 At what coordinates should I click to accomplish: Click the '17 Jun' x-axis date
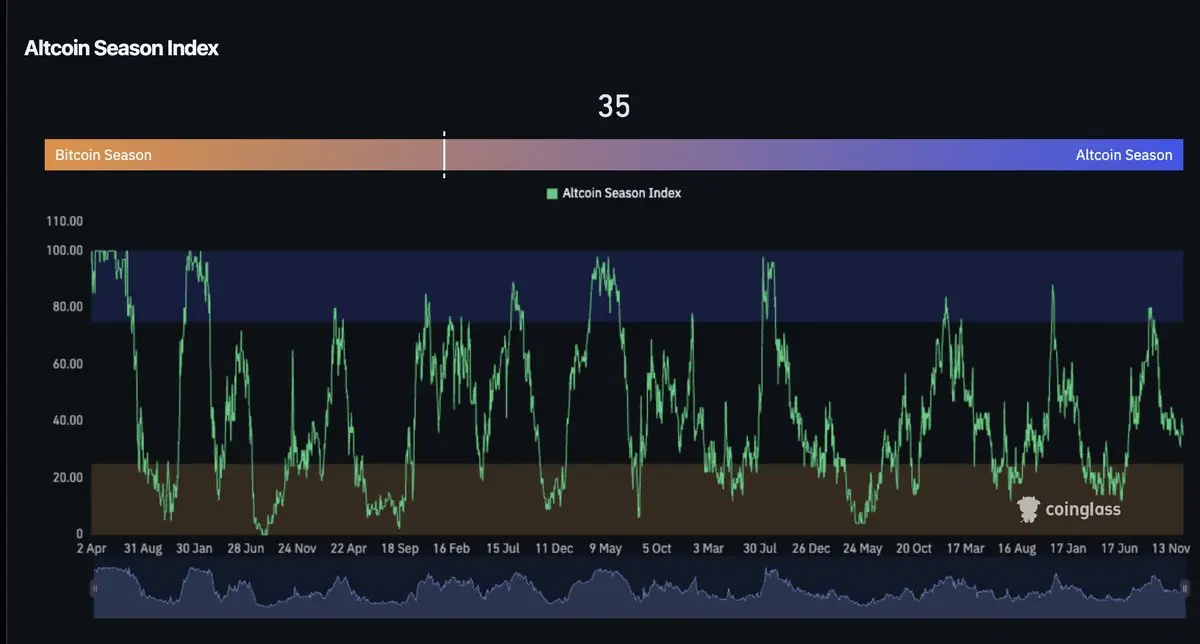(x=1120, y=549)
